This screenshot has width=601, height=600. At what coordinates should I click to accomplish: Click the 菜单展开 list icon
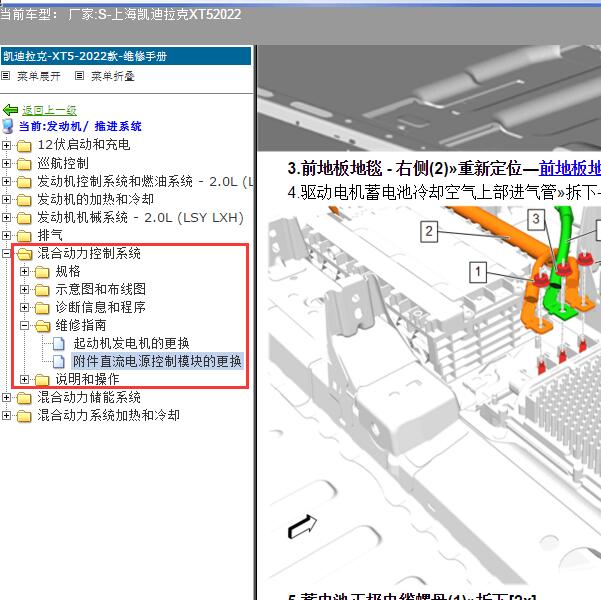[5, 76]
